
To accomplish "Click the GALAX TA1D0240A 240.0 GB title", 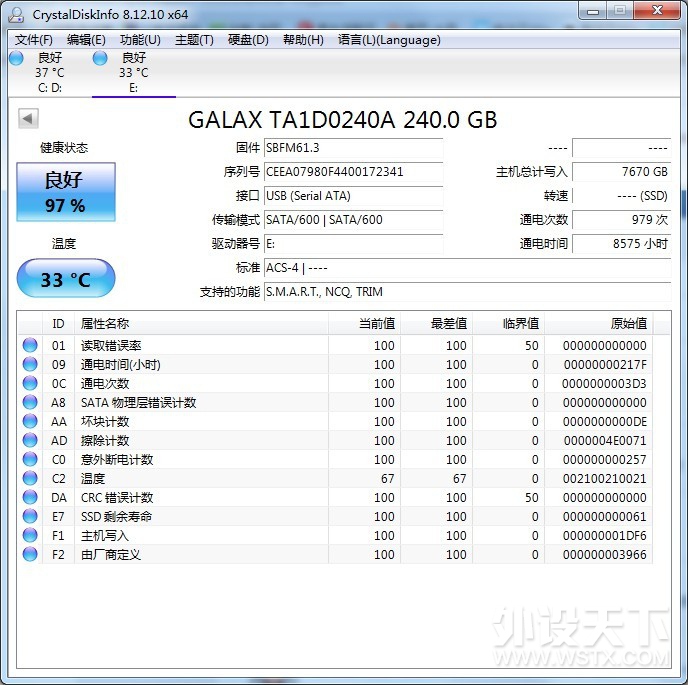I will [343, 120].
